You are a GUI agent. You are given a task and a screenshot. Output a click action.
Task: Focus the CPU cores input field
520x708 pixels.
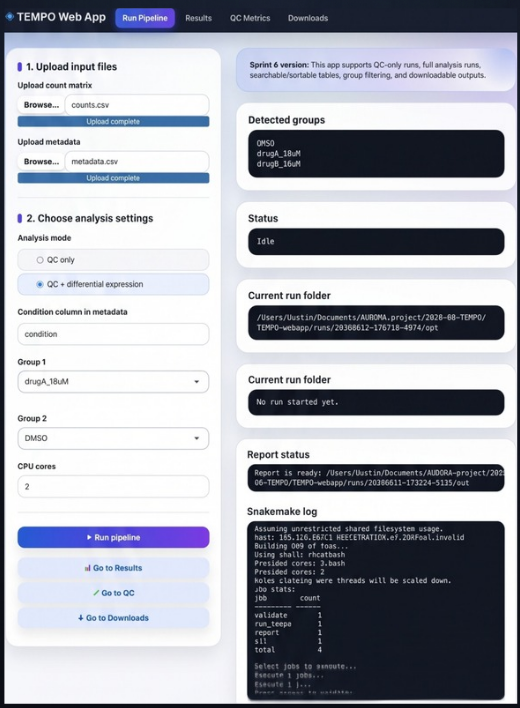pyautogui.click(x=113, y=486)
